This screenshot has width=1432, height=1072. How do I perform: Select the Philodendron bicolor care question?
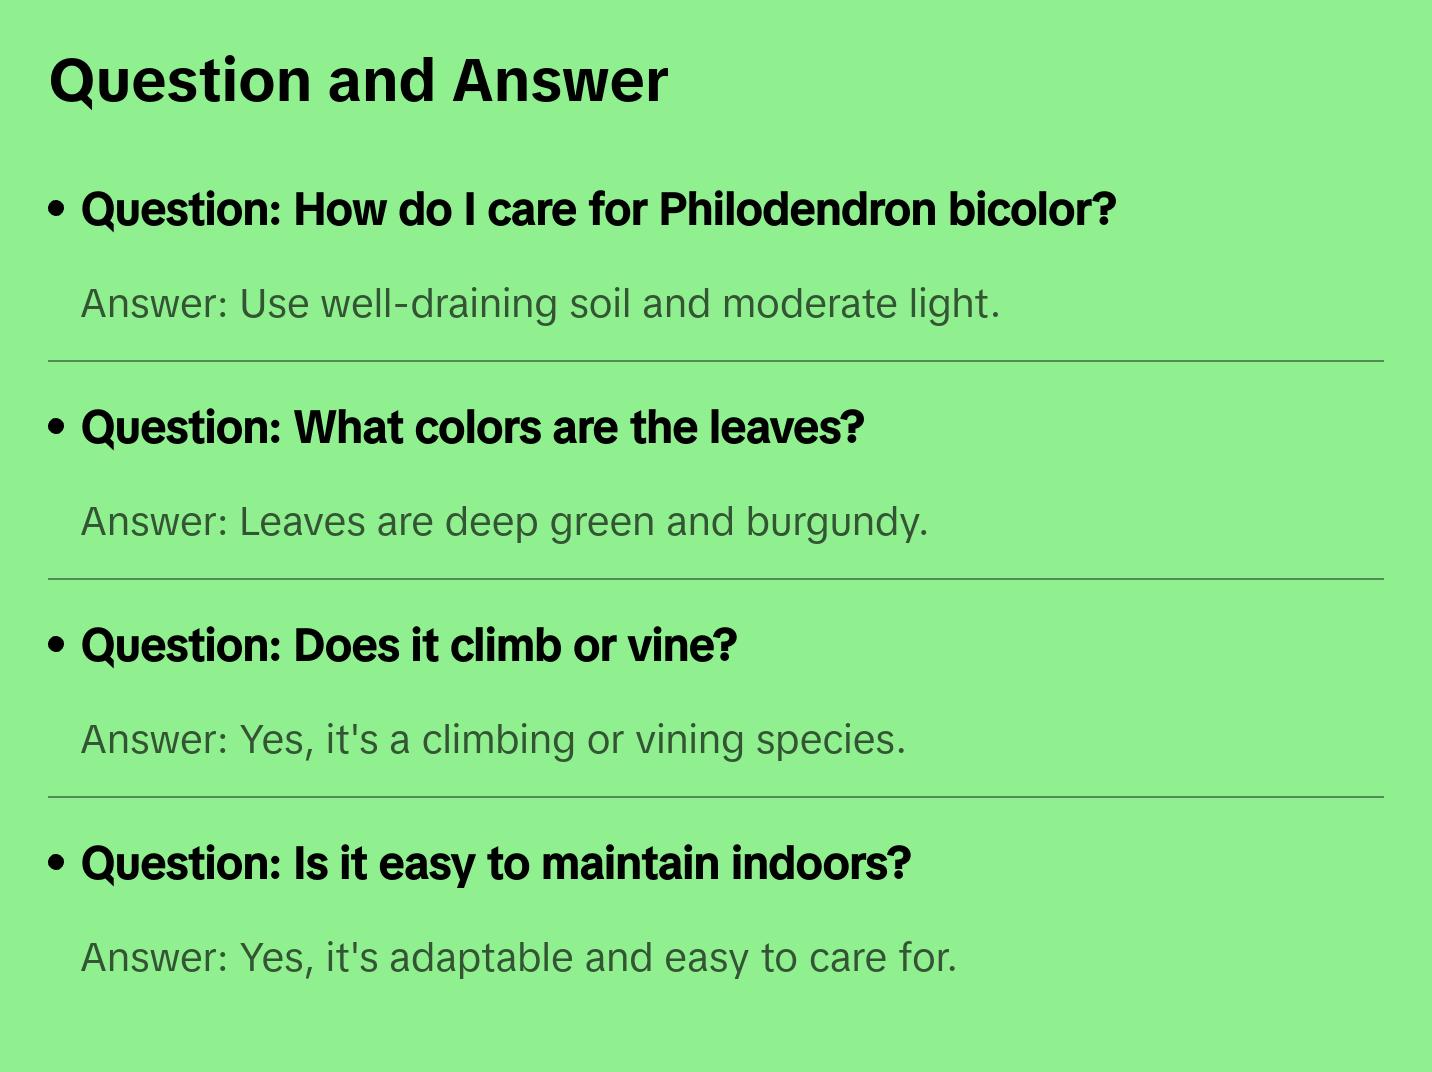tap(598, 210)
